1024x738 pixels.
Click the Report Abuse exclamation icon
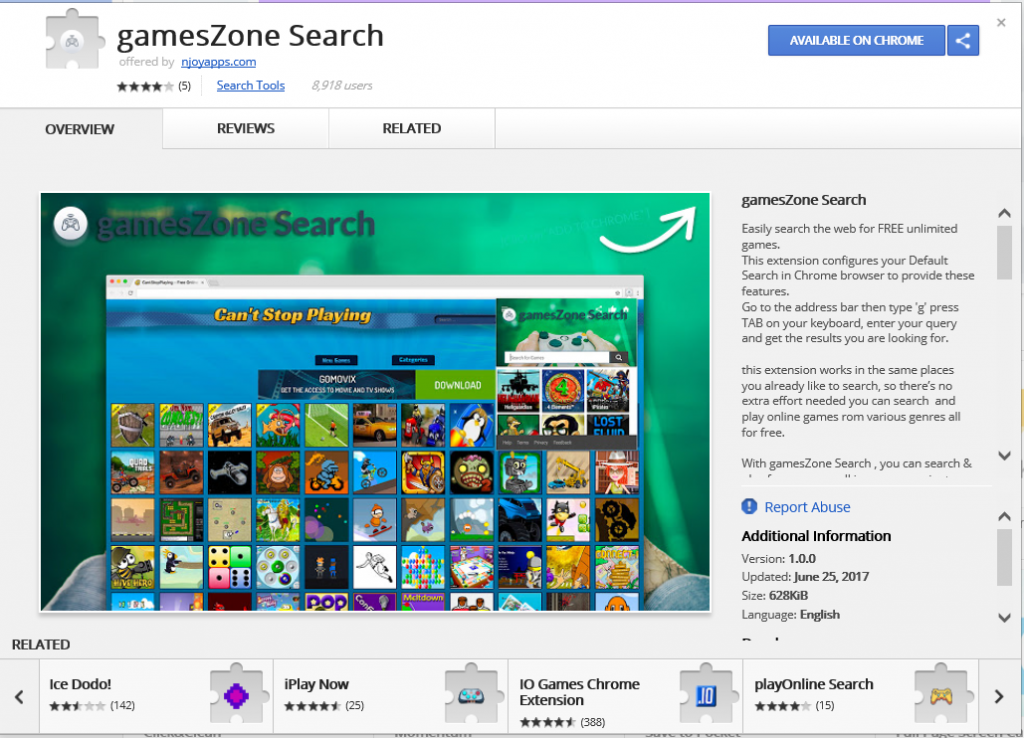[749, 506]
